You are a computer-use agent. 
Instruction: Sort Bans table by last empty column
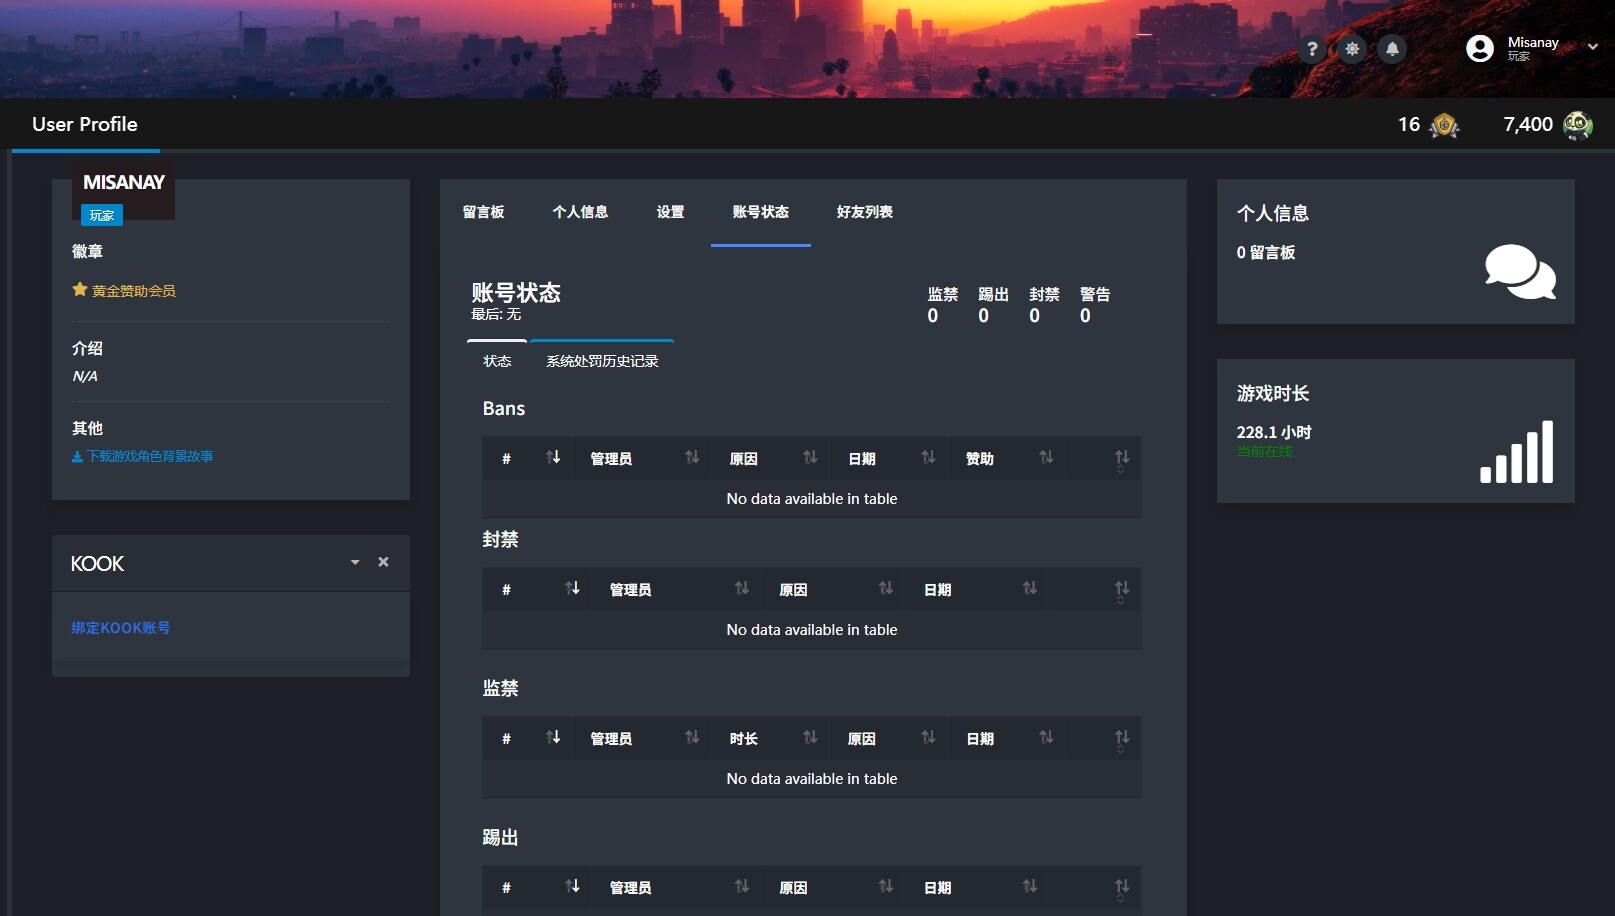[1102, 458]
